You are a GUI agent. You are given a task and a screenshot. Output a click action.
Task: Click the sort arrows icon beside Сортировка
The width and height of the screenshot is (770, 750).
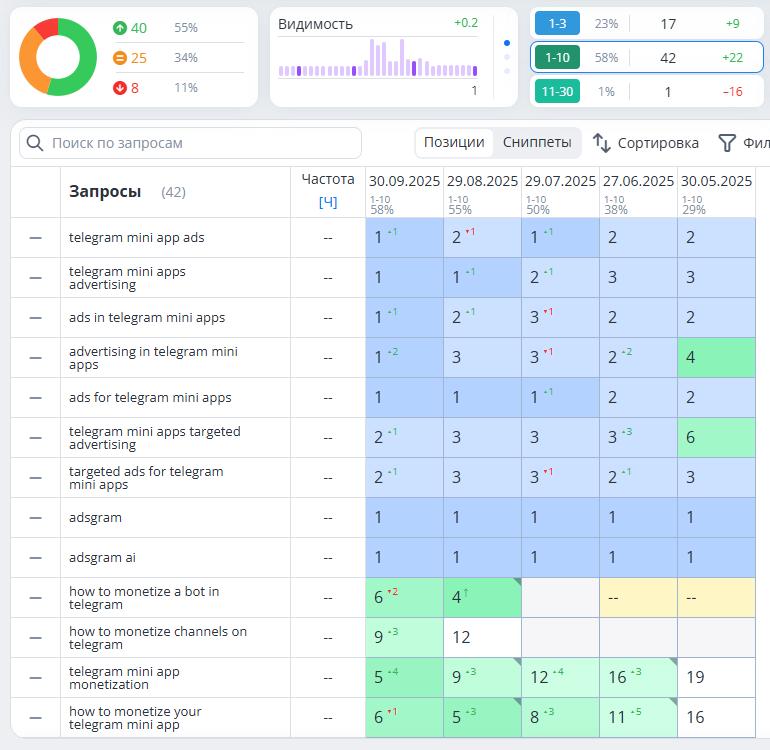pos(602,143)
